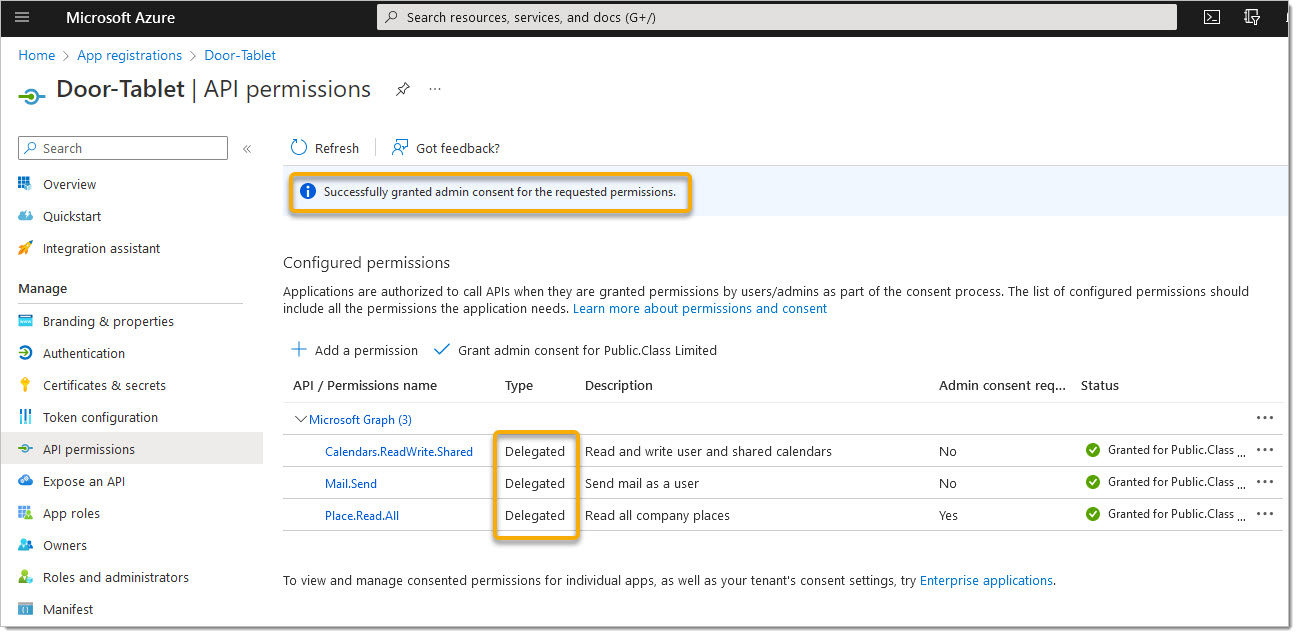
Task: Click the Token configuration icon
Action: coord(25,417)
